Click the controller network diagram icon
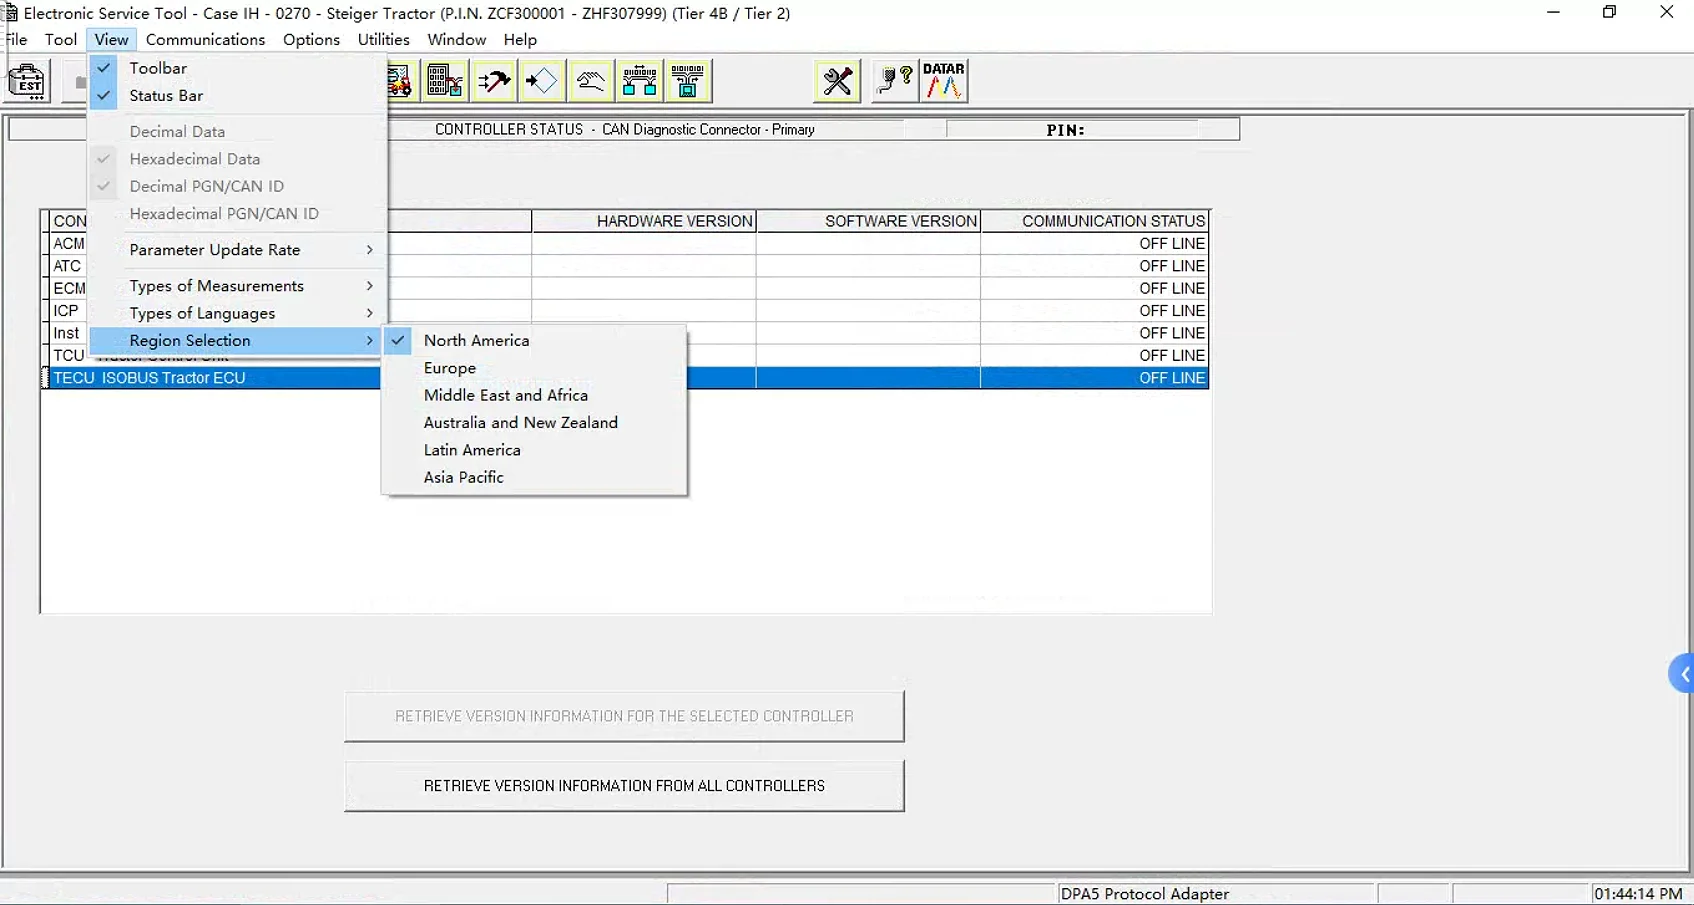 (639, 81)
